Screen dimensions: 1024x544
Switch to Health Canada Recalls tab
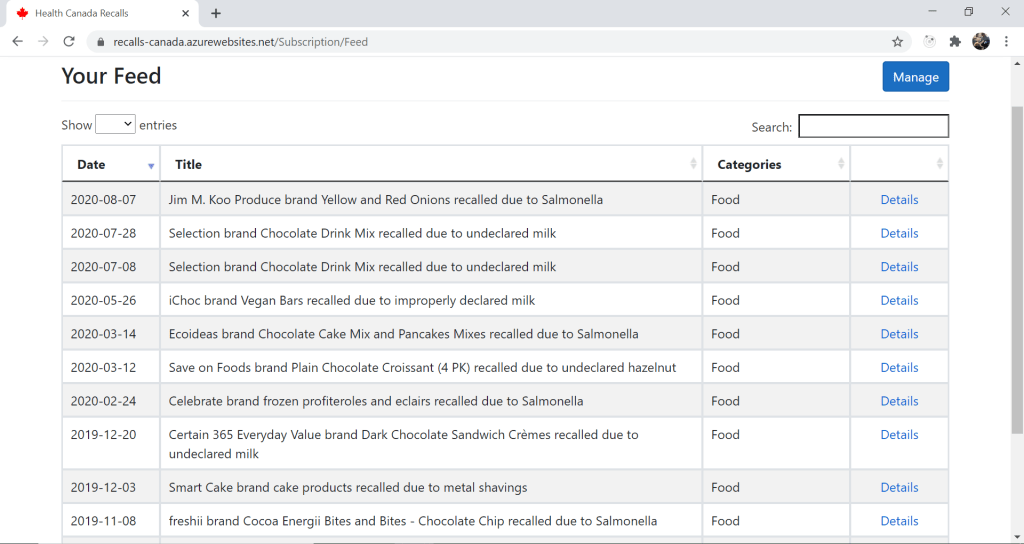(95, 13)
